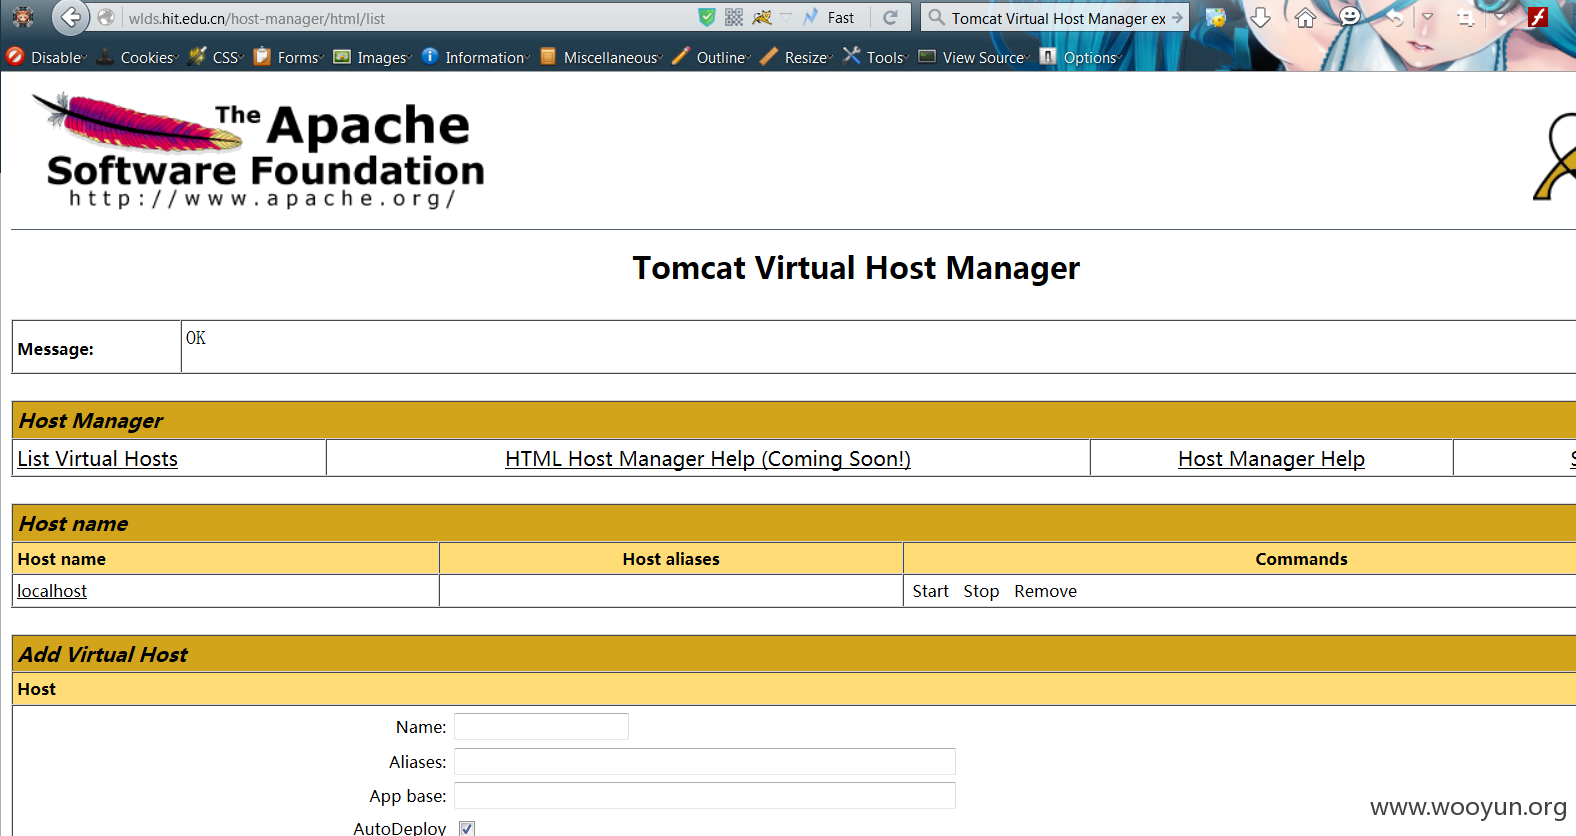Screen dimensions: 1576x836
Task: Open the Host Manager Help link
Action: 1271,458
